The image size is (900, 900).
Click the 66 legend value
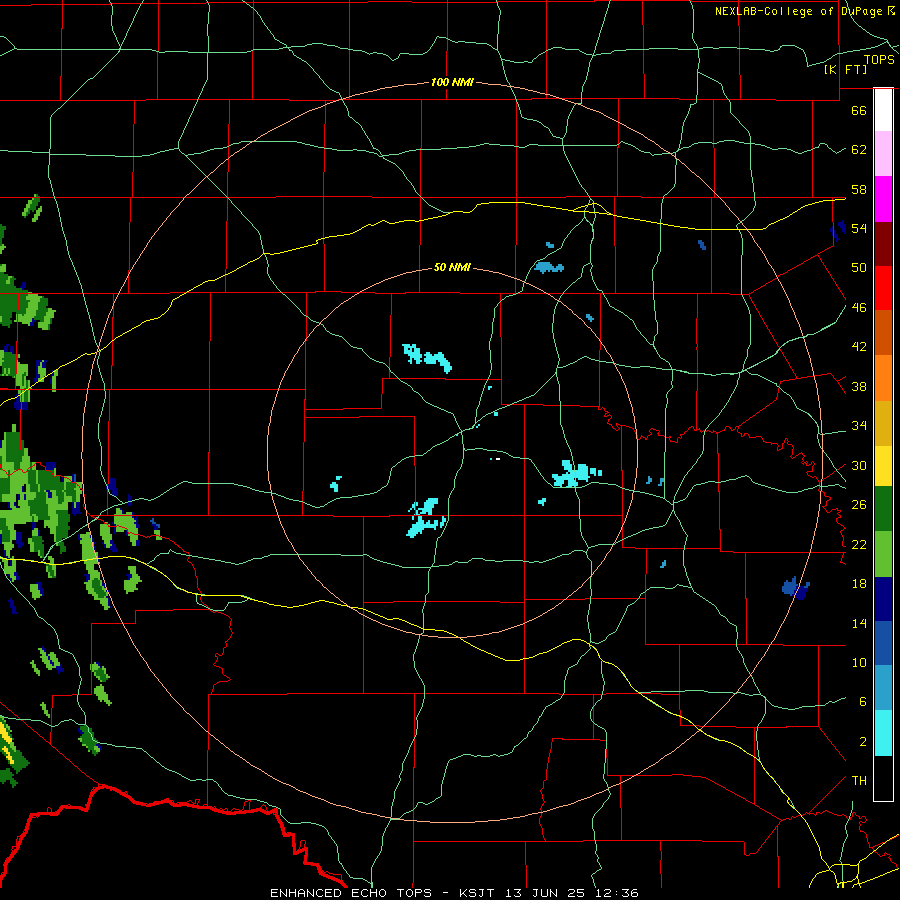859,110
